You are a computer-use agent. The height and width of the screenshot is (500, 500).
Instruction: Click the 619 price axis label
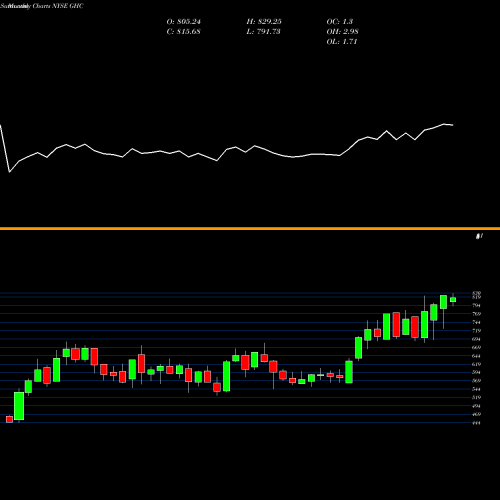click(x=476, y=364)
